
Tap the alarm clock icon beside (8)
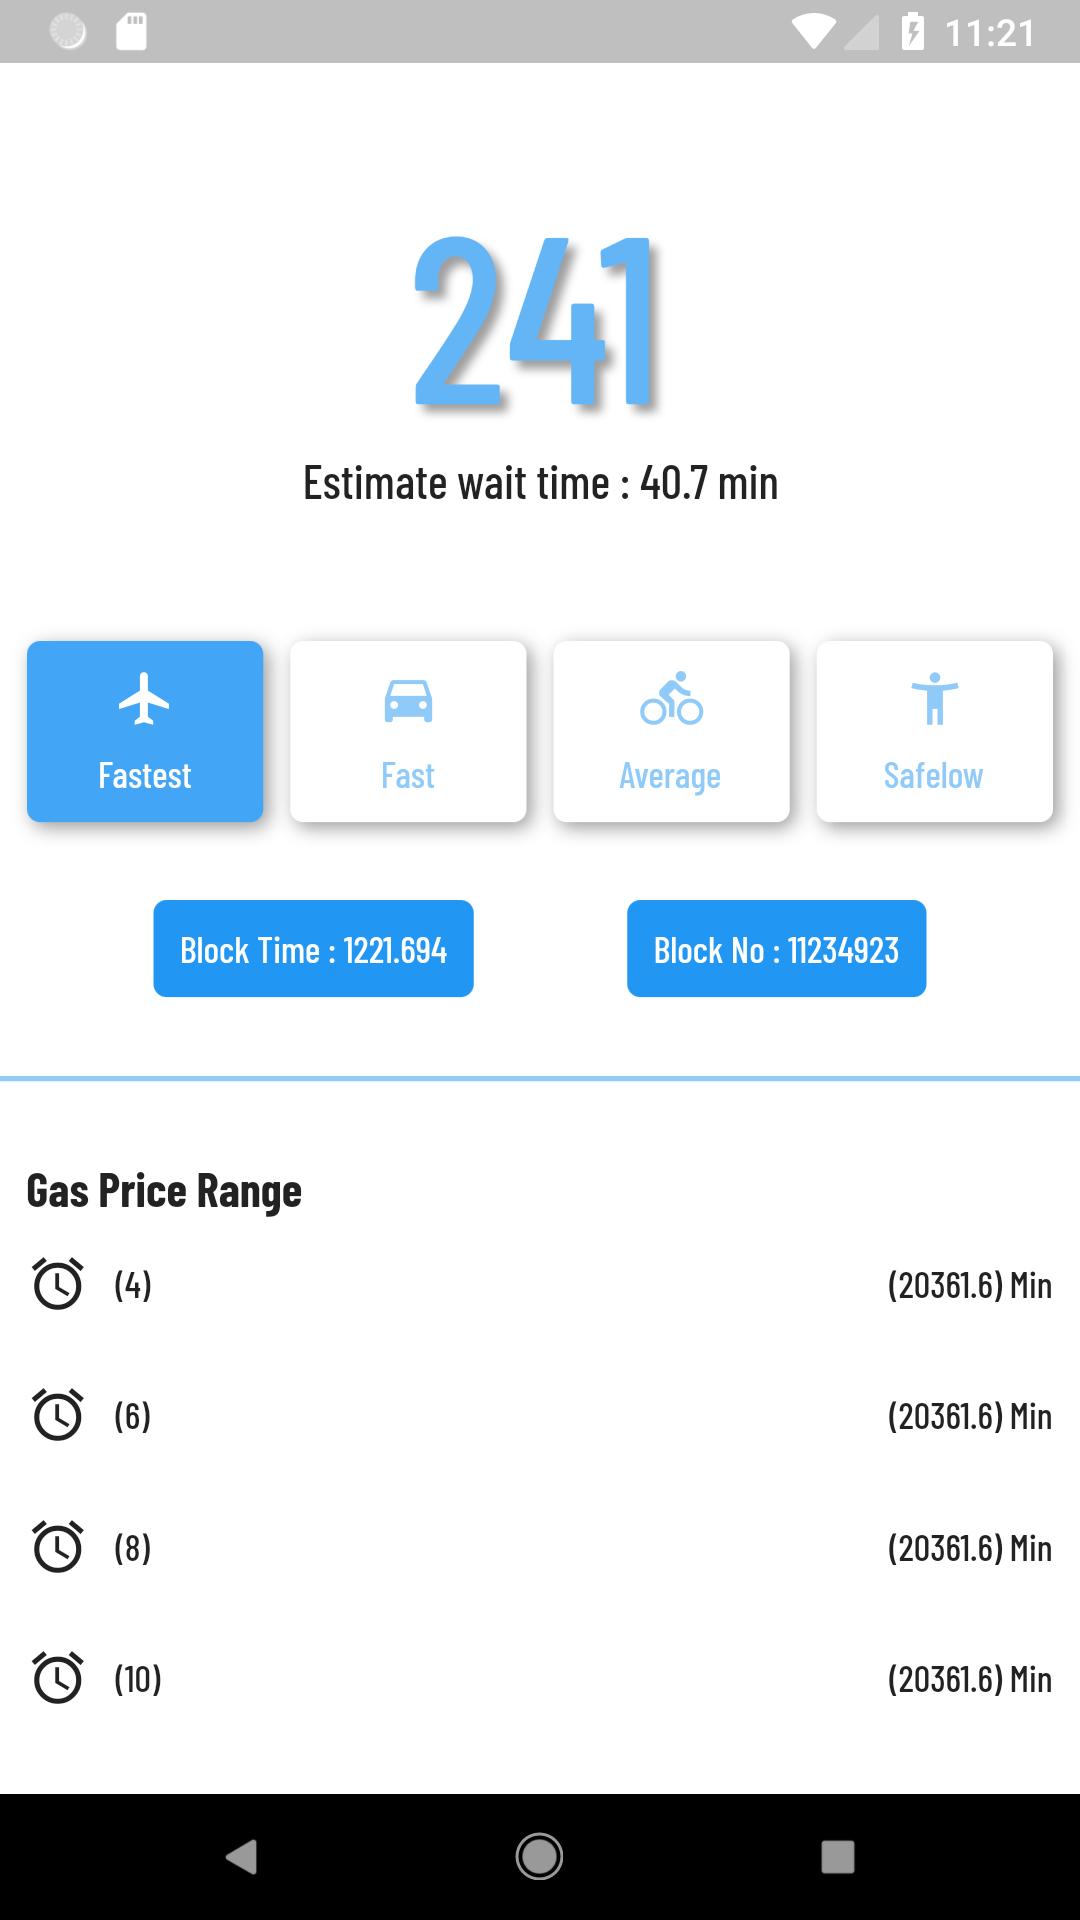(x=58, y=1547)
